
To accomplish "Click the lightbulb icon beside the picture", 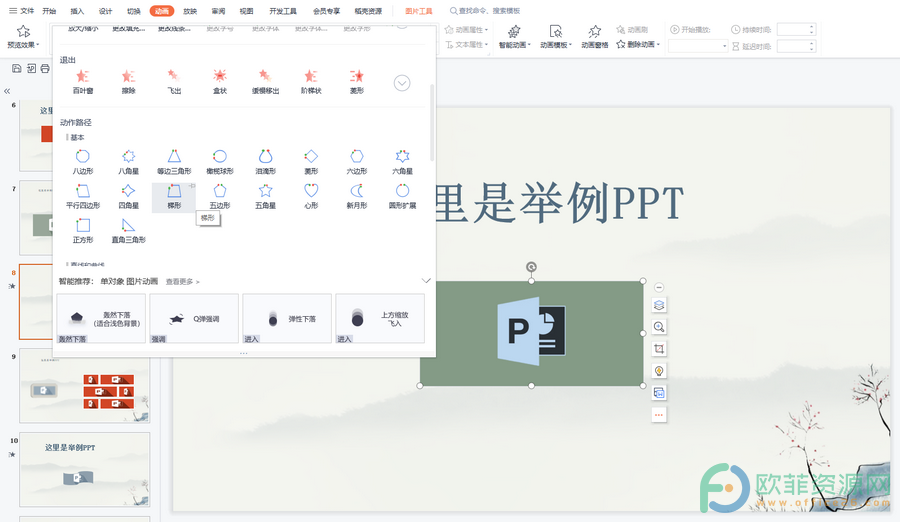I will click(659, 370).
